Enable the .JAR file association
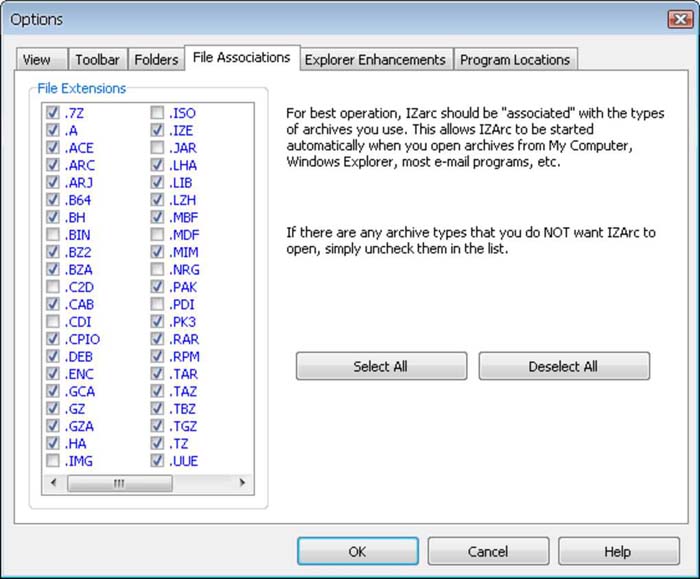The image size is (700, 579). 157,147
